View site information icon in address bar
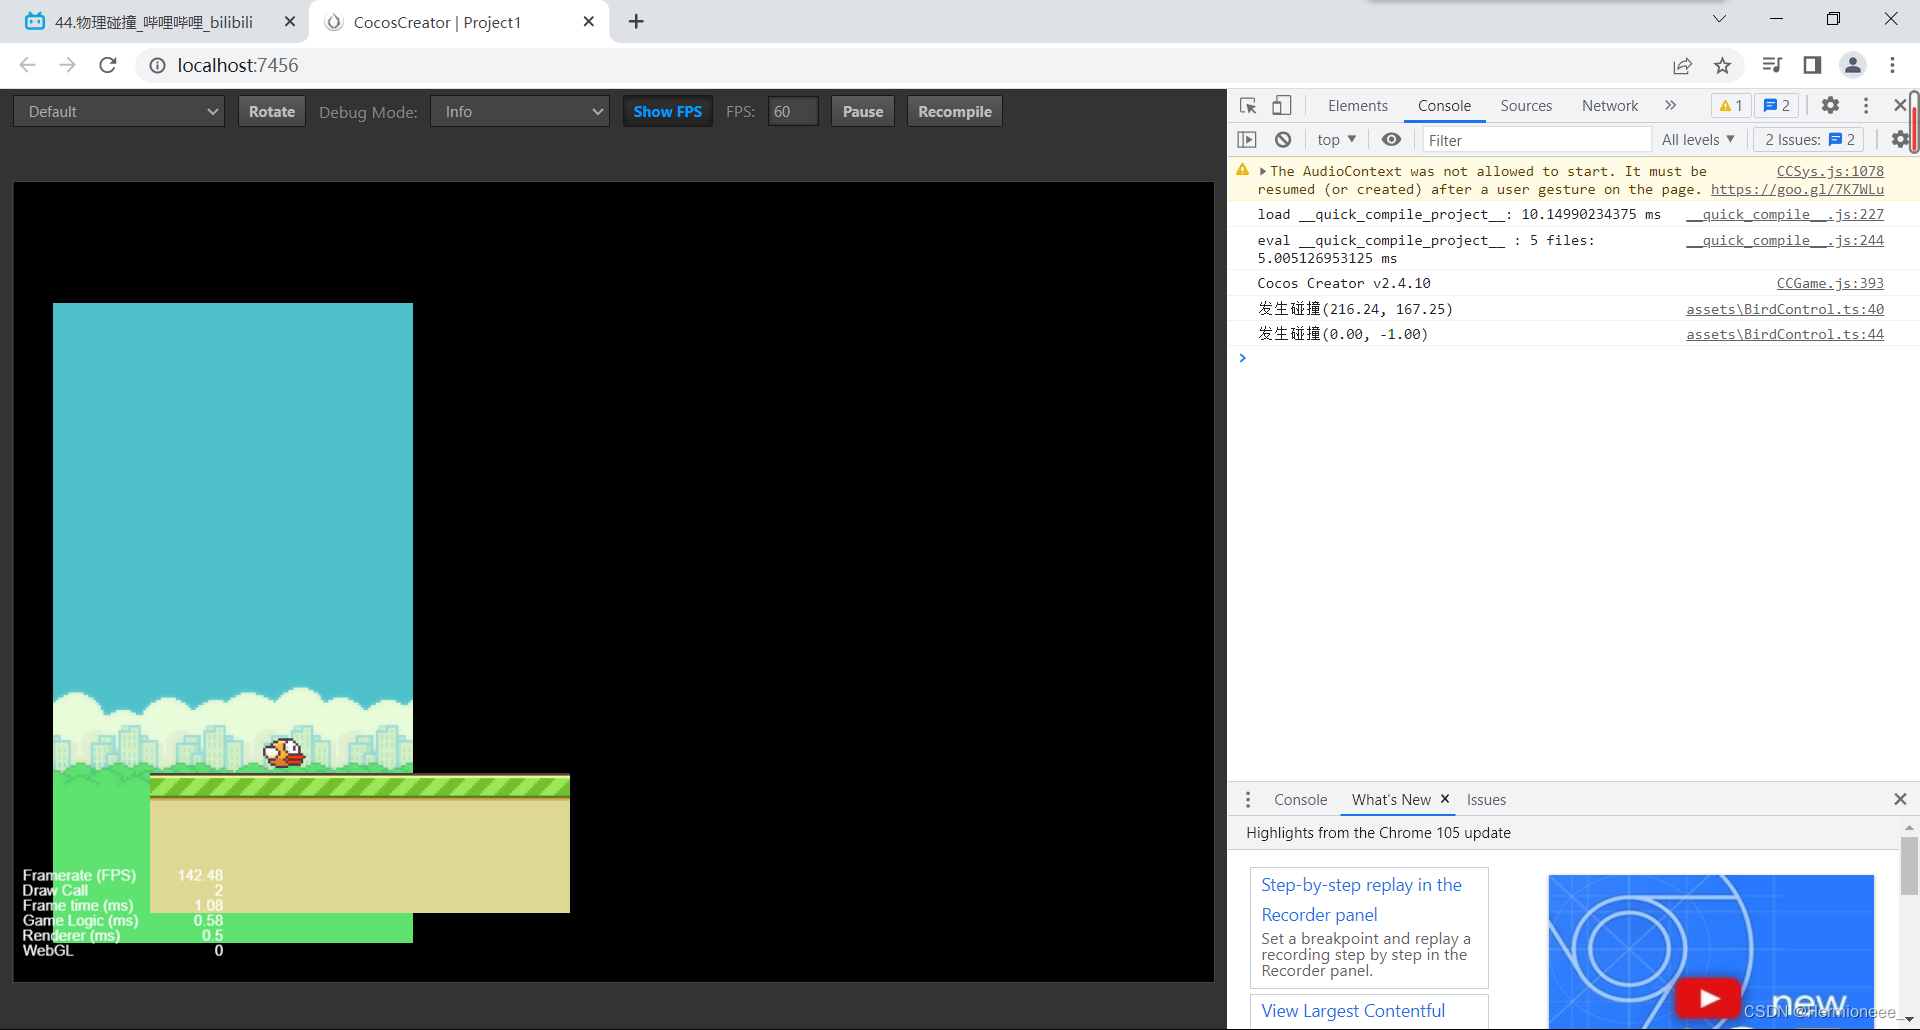 click(x=157, y=65)
